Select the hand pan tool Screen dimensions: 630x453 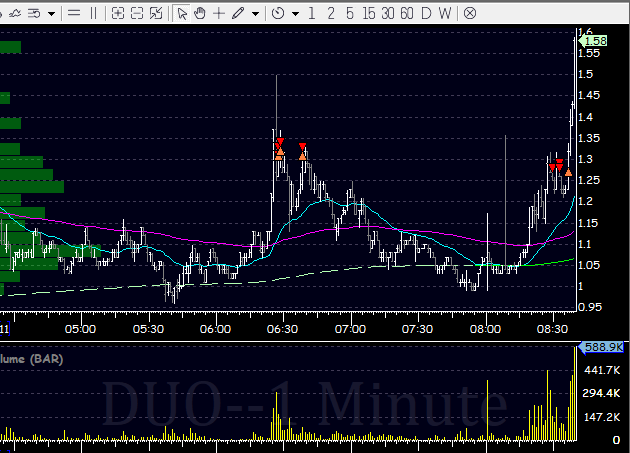[200, 13]
